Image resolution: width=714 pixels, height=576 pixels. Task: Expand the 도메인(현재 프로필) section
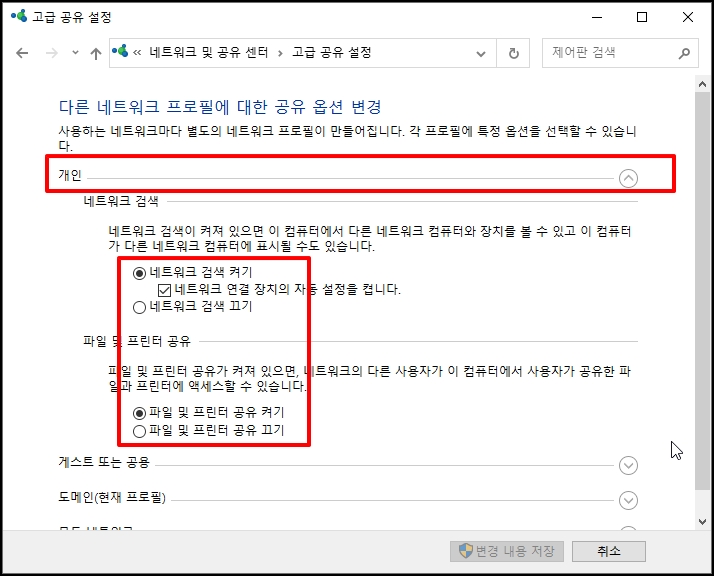coord(628,500)
